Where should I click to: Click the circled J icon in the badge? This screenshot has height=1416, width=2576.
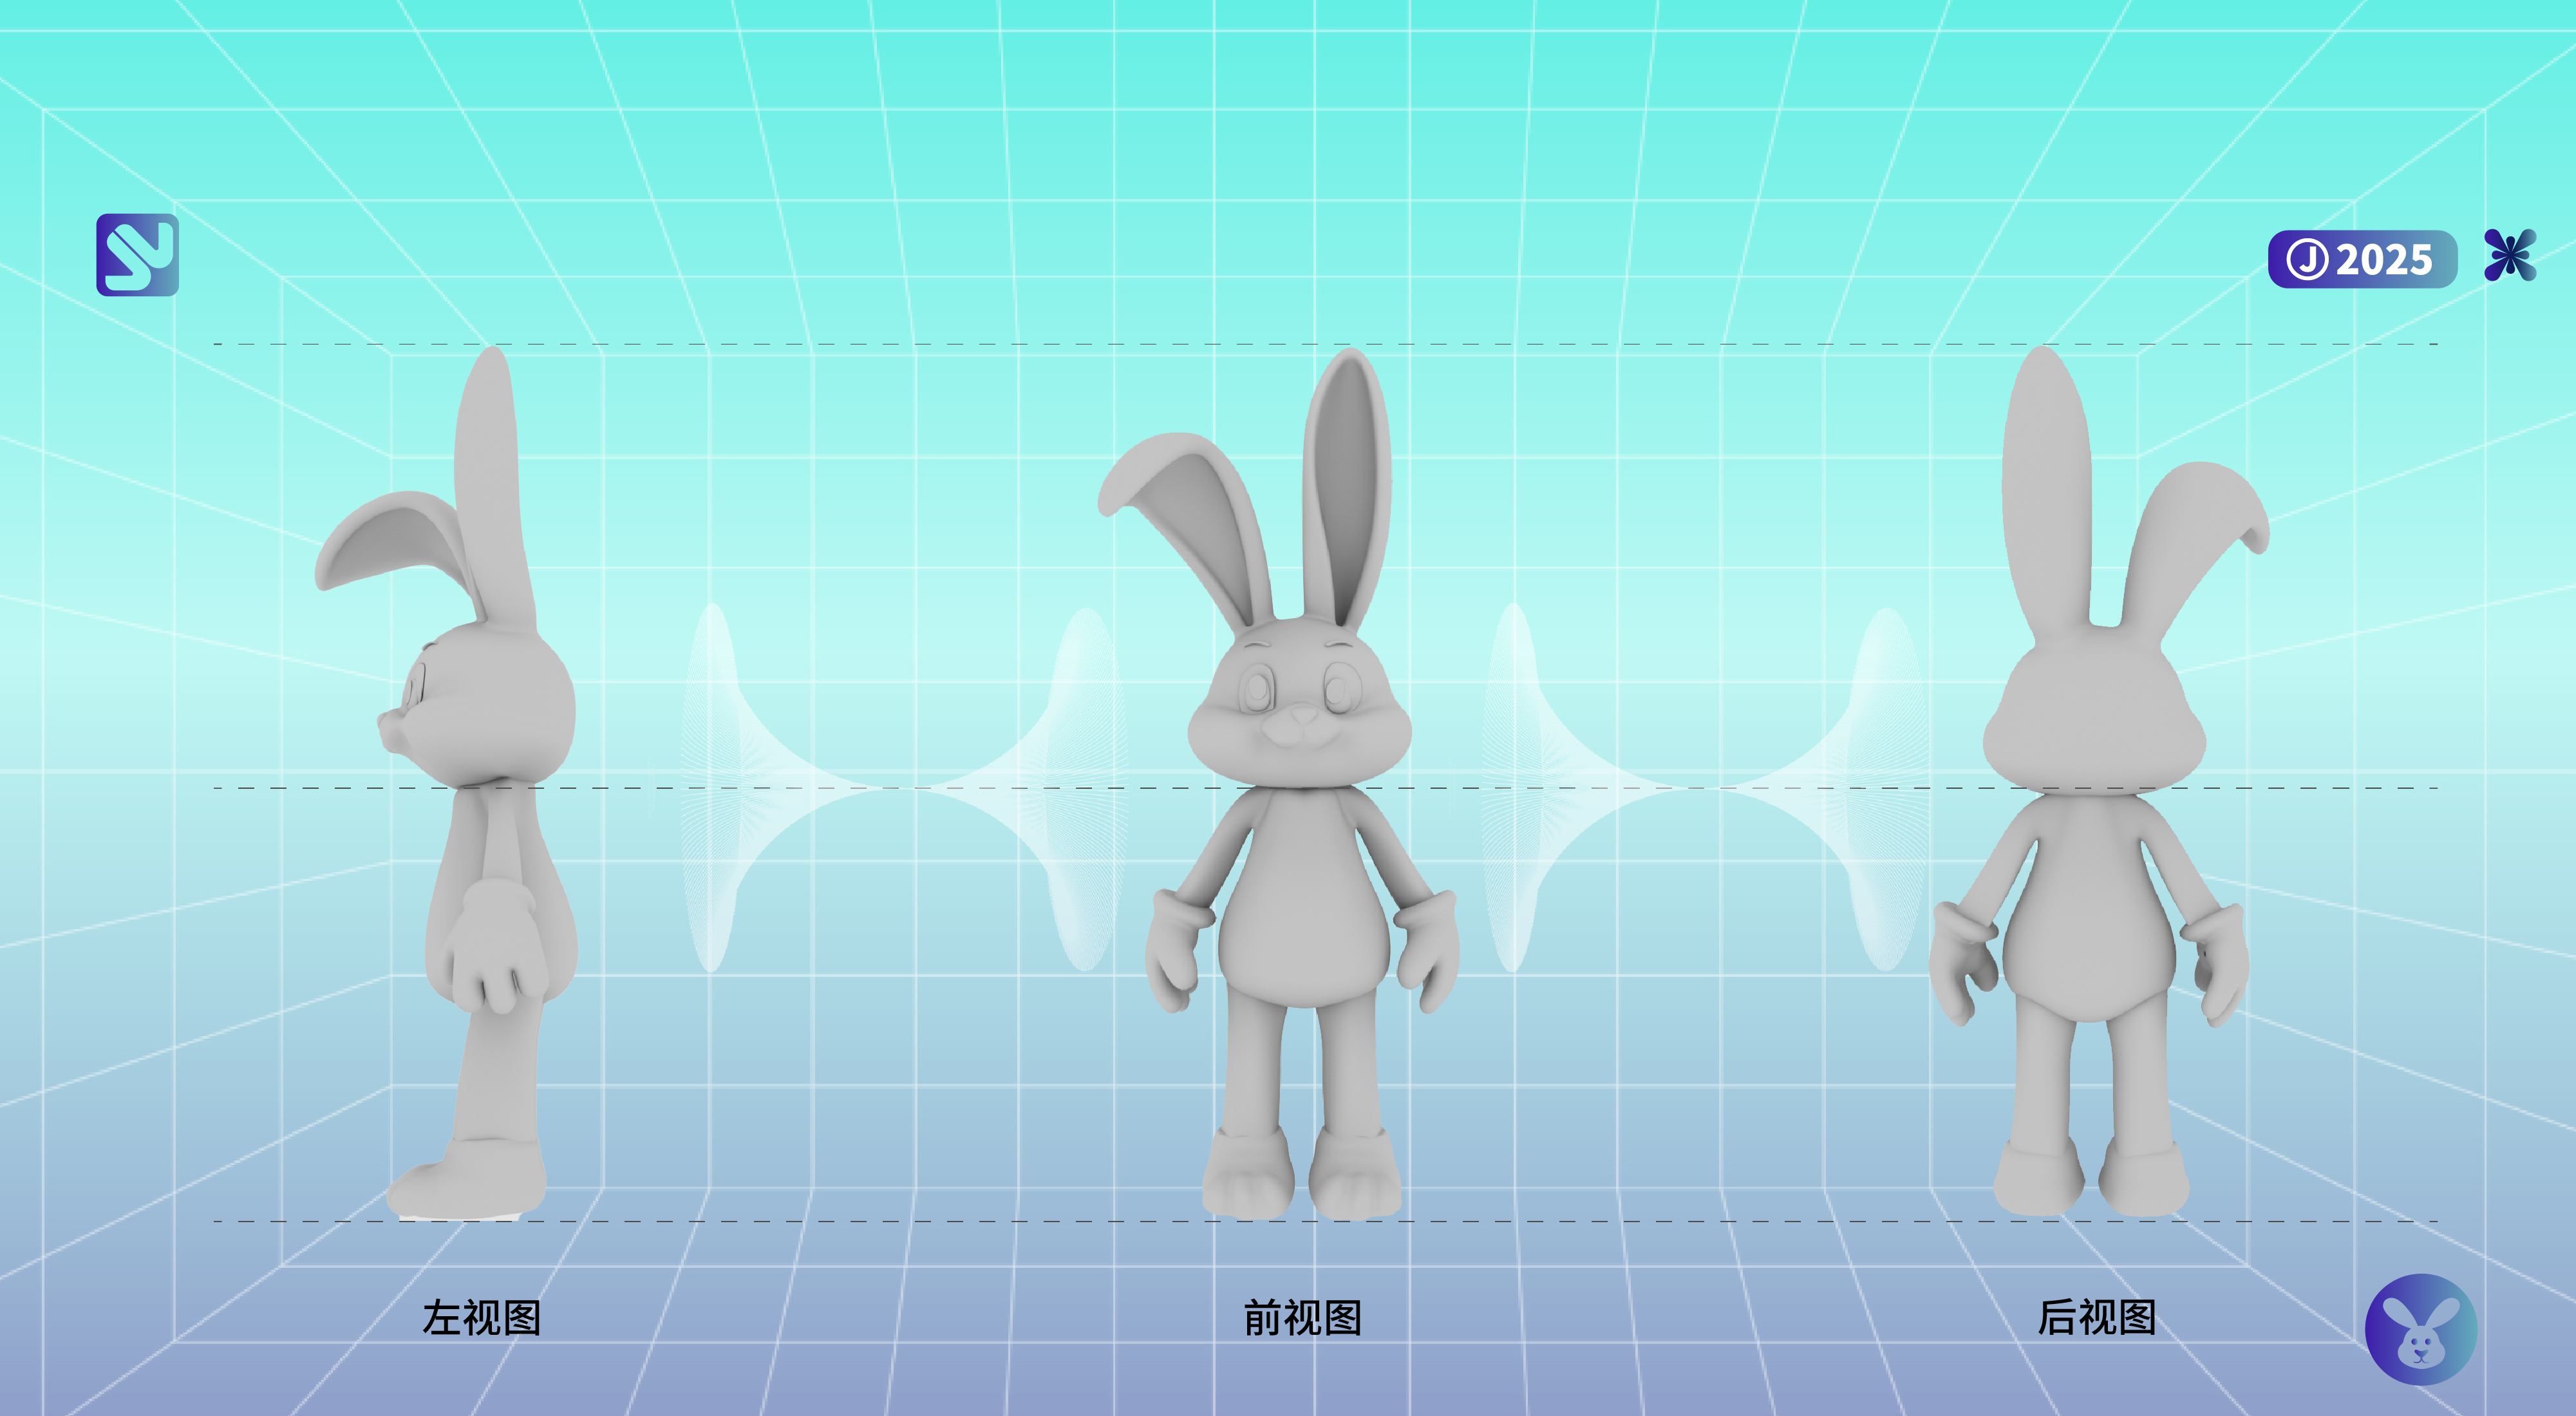[x=2307, y=260]
